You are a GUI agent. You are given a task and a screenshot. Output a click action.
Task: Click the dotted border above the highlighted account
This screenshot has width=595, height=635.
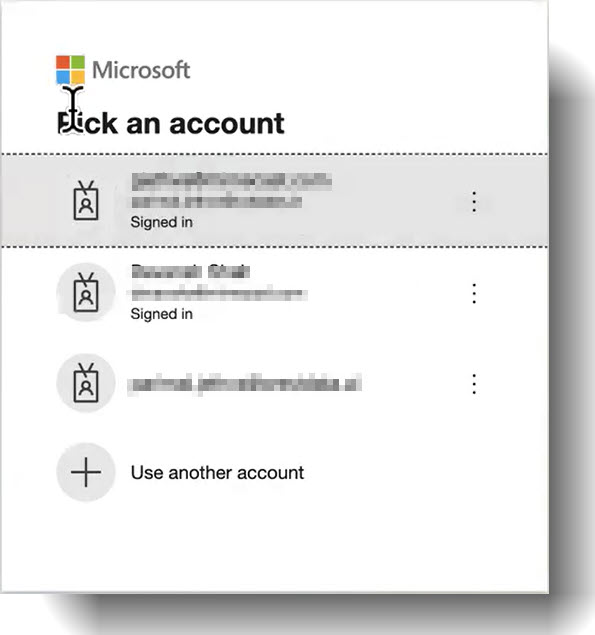(275, 154)
